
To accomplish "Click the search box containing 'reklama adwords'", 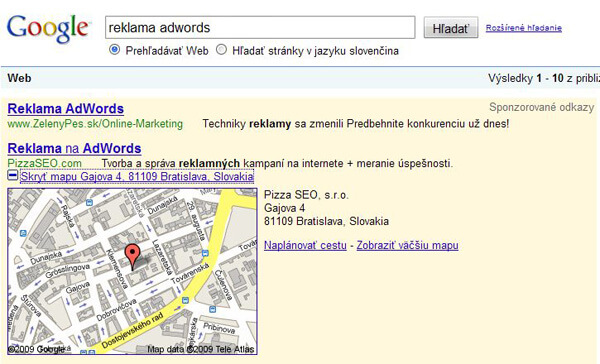I will point(260,27).
